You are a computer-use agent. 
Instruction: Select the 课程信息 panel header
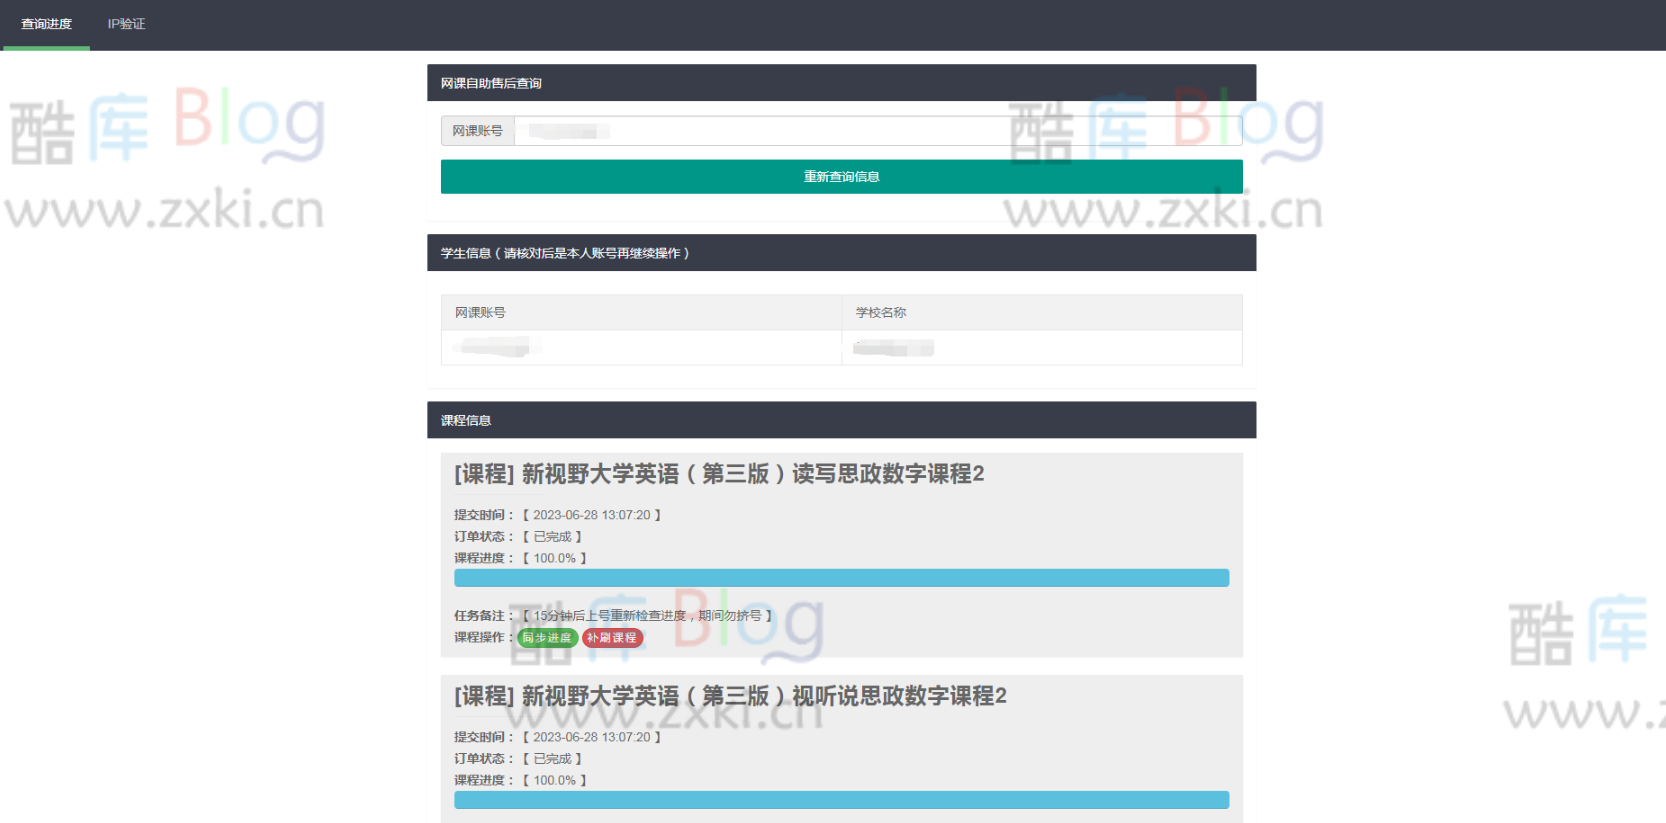click(841, 420)
